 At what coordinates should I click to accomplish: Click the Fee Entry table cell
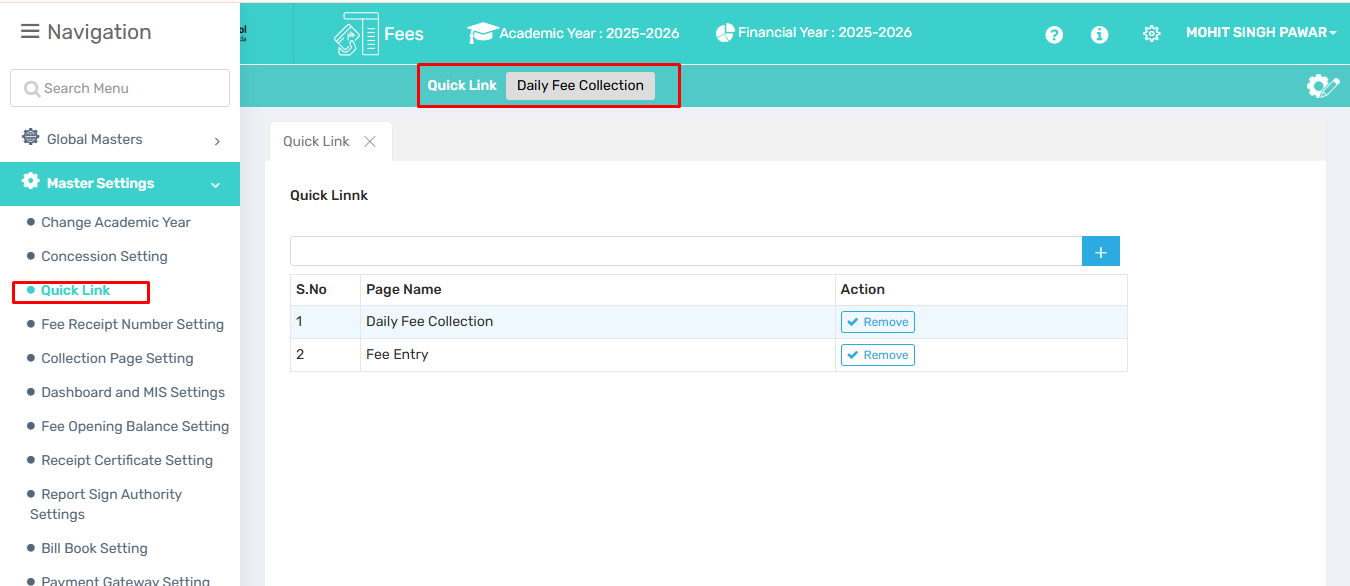click(598, 355)
